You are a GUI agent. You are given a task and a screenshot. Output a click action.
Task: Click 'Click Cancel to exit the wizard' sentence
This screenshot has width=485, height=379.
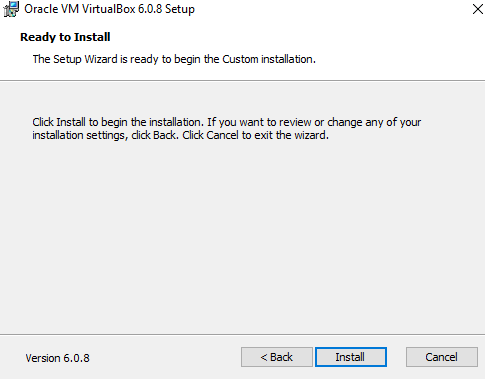[x=256, y=135]
